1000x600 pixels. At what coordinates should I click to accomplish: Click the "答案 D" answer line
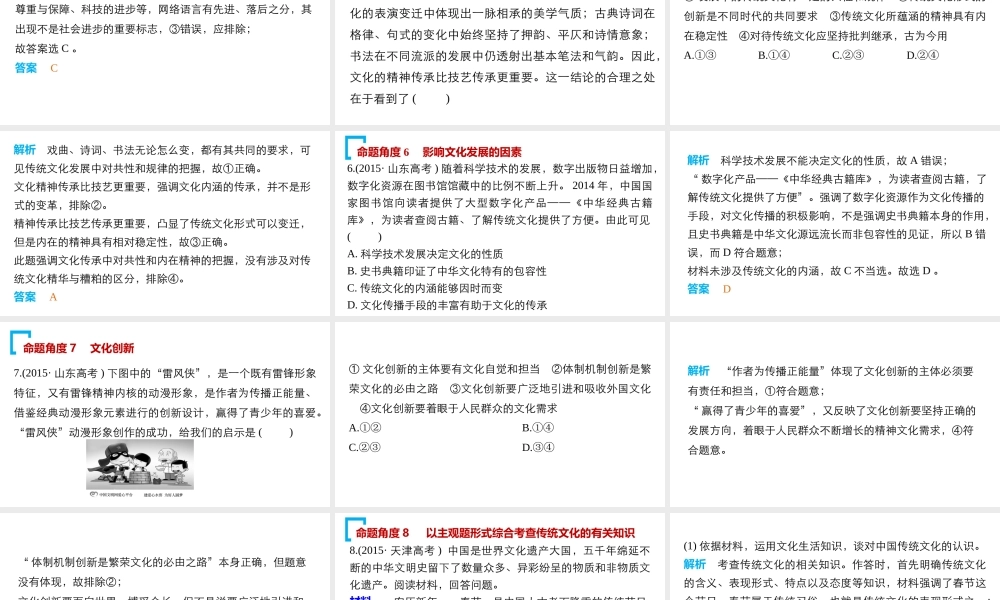click(709, 289)
